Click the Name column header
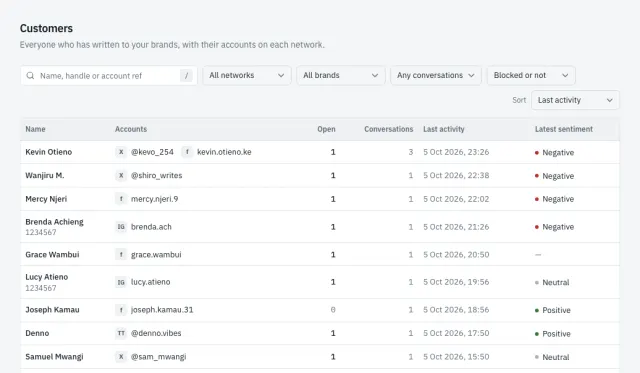The image size is (640, 373). [x=36, y=129]
